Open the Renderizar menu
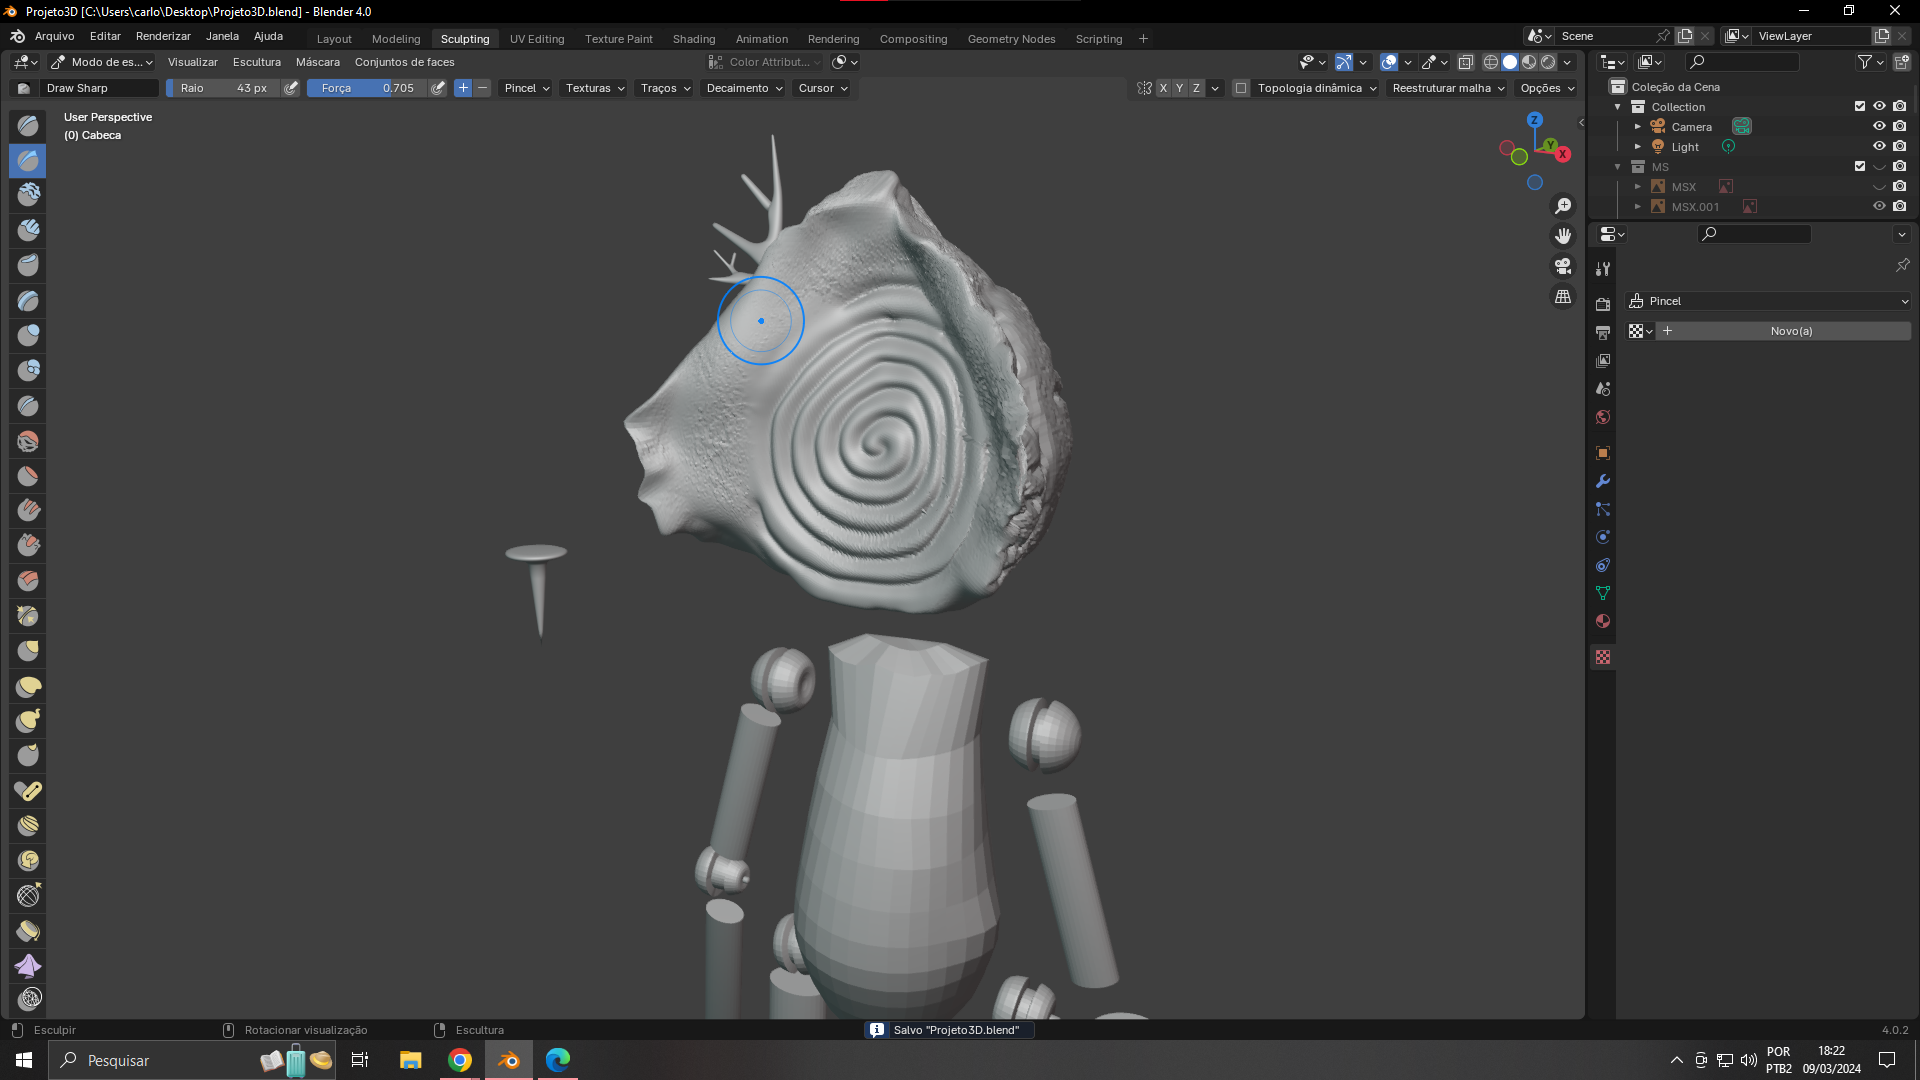The width and height of the screenshot is (1920, 1080). [163, 36]
